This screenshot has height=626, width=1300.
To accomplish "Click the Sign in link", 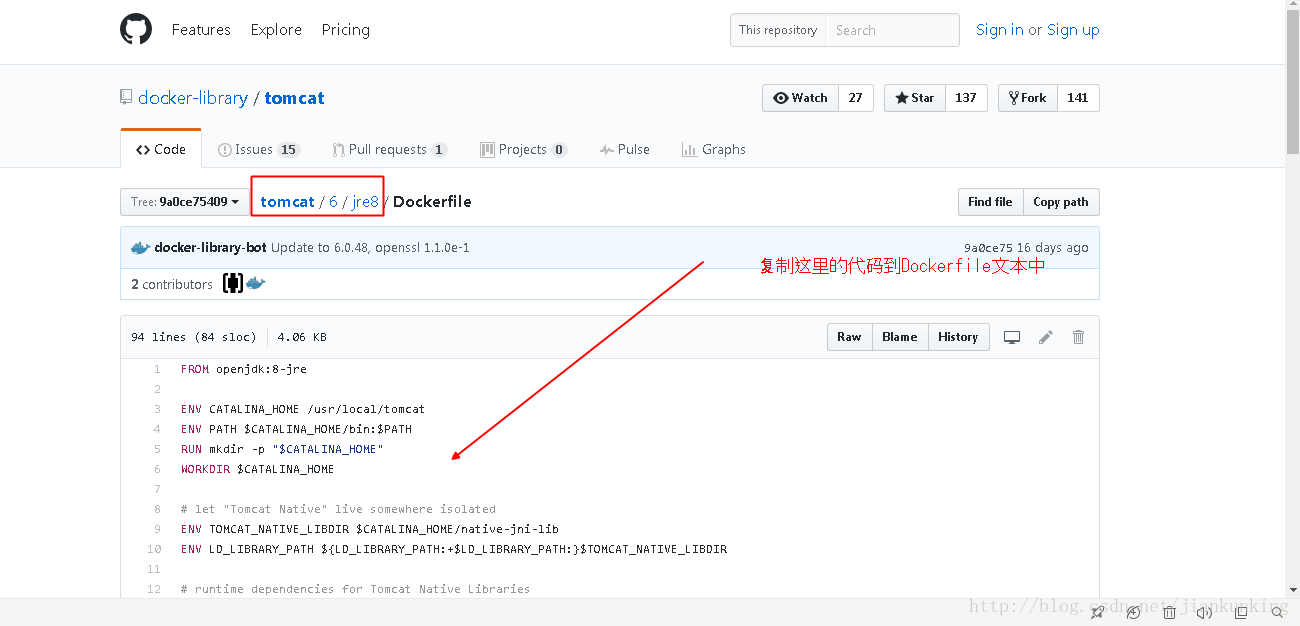I will 1000,30.
